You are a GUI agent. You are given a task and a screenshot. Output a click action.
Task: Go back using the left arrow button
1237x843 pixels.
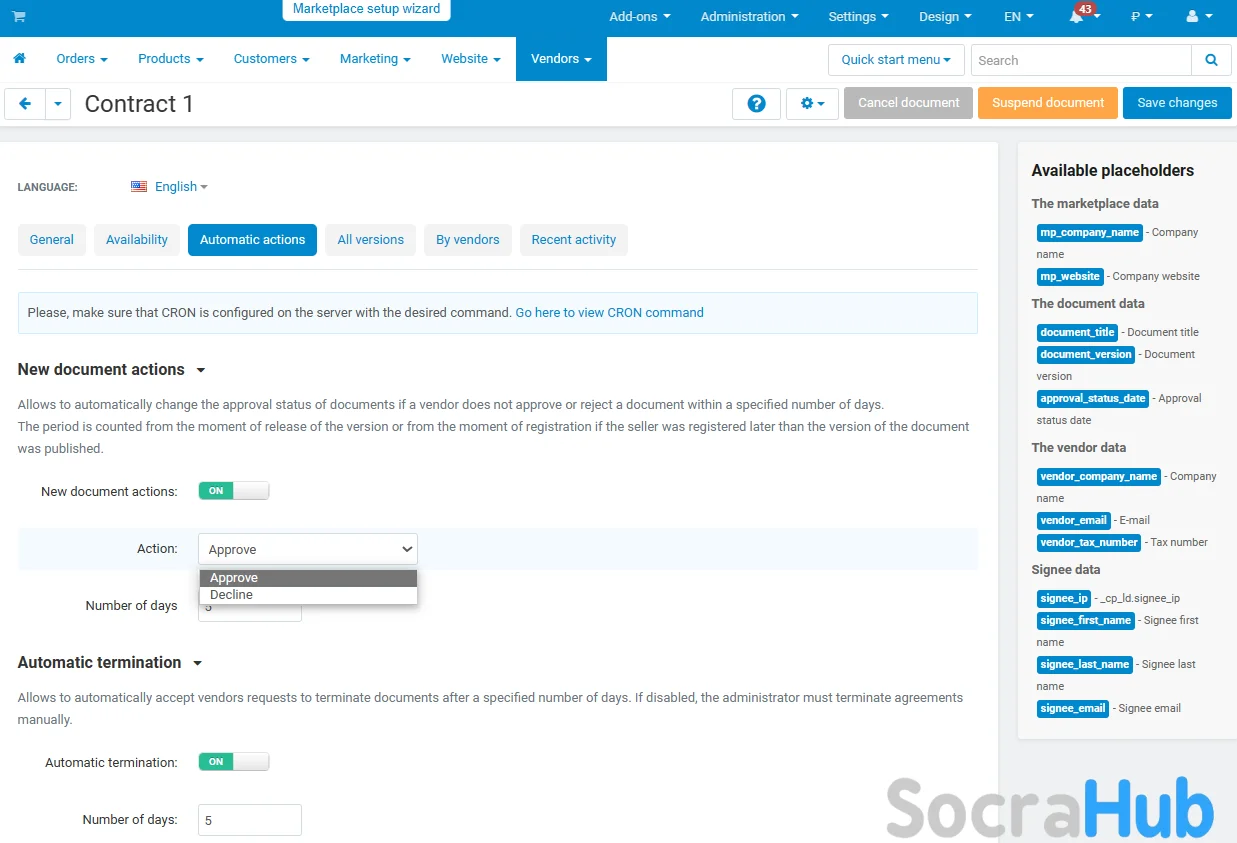click(x=25, y=103)
